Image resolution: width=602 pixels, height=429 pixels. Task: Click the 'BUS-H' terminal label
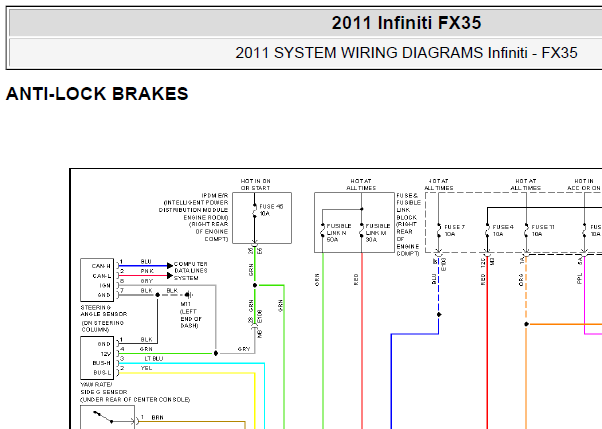(x=101, y=363)
